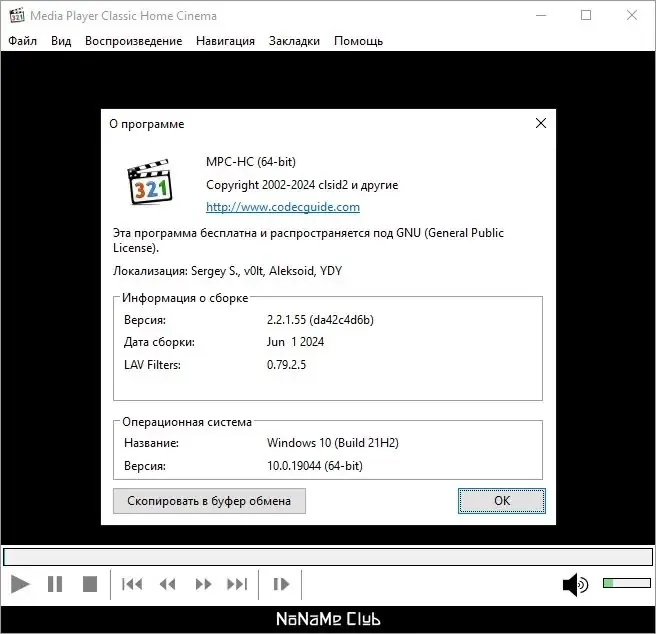The image size is (656, 634).
Task: Skip to the next track
Action: click(x=237, y=584)
